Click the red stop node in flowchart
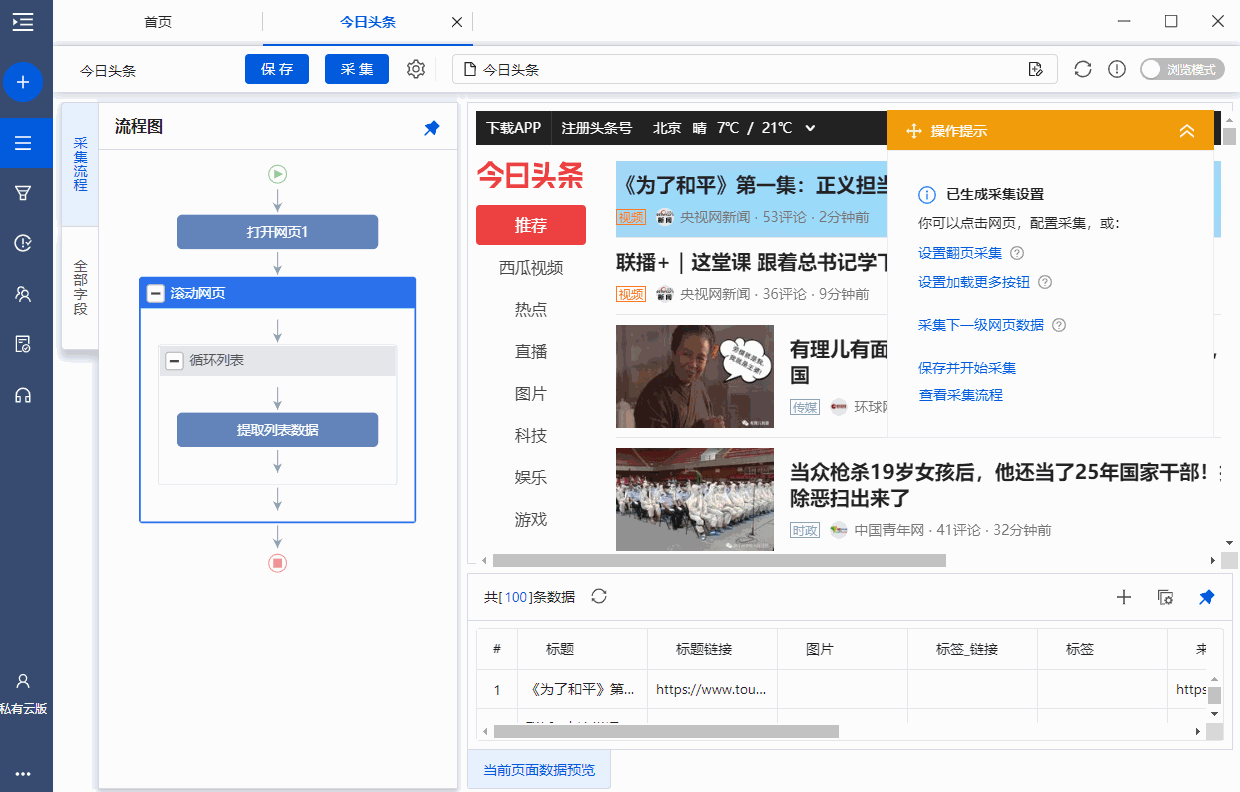 278,563
